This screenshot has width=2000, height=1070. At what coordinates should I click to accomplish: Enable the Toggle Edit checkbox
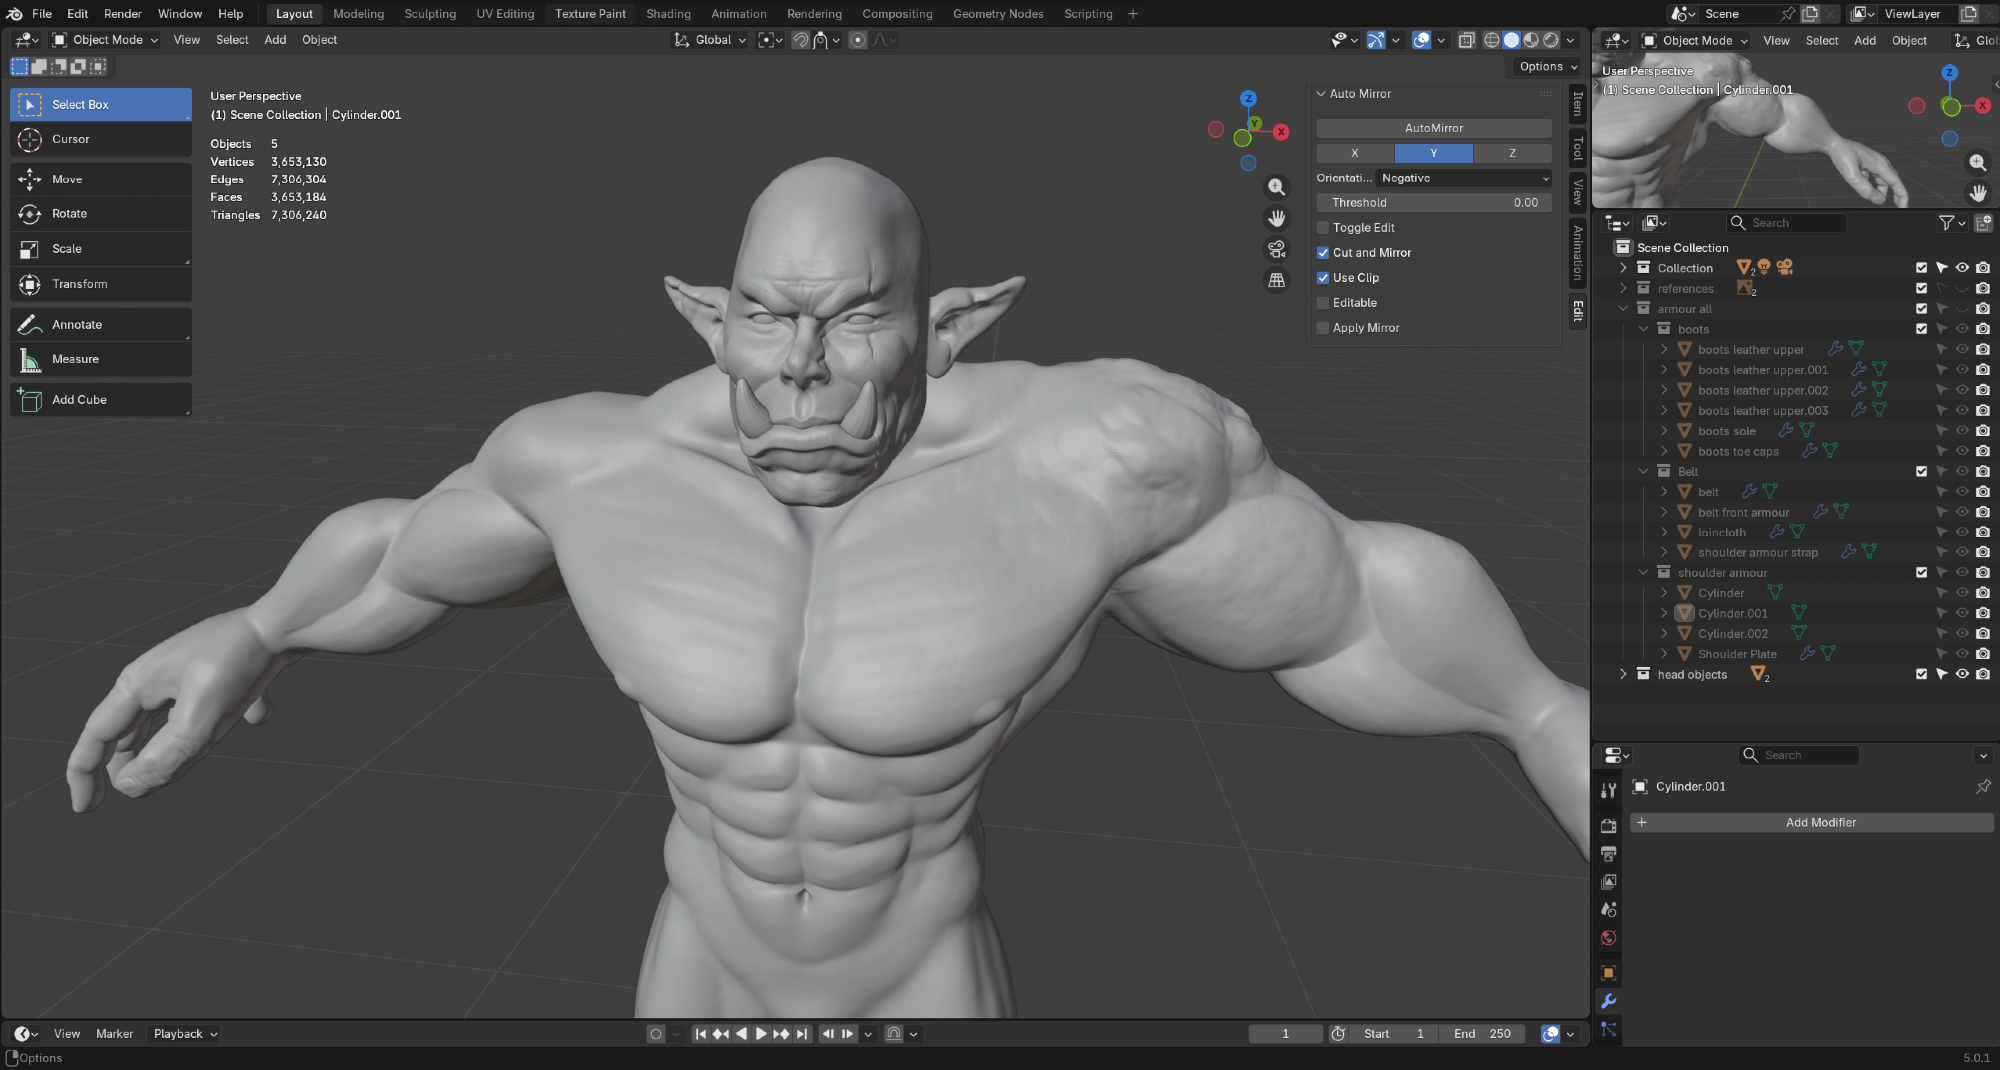1323,228
